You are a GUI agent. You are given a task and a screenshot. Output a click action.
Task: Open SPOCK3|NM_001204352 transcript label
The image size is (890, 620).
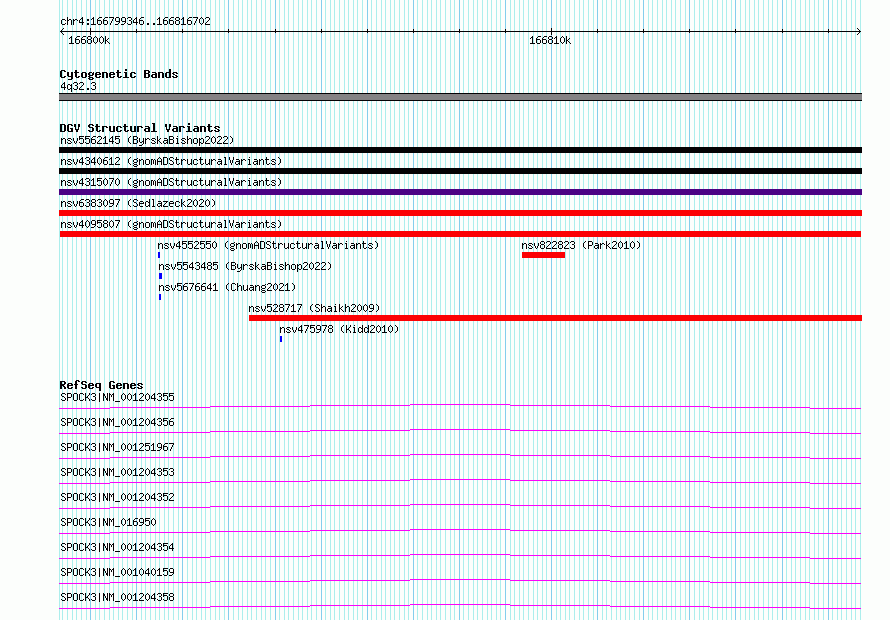(x=117, y=497)
